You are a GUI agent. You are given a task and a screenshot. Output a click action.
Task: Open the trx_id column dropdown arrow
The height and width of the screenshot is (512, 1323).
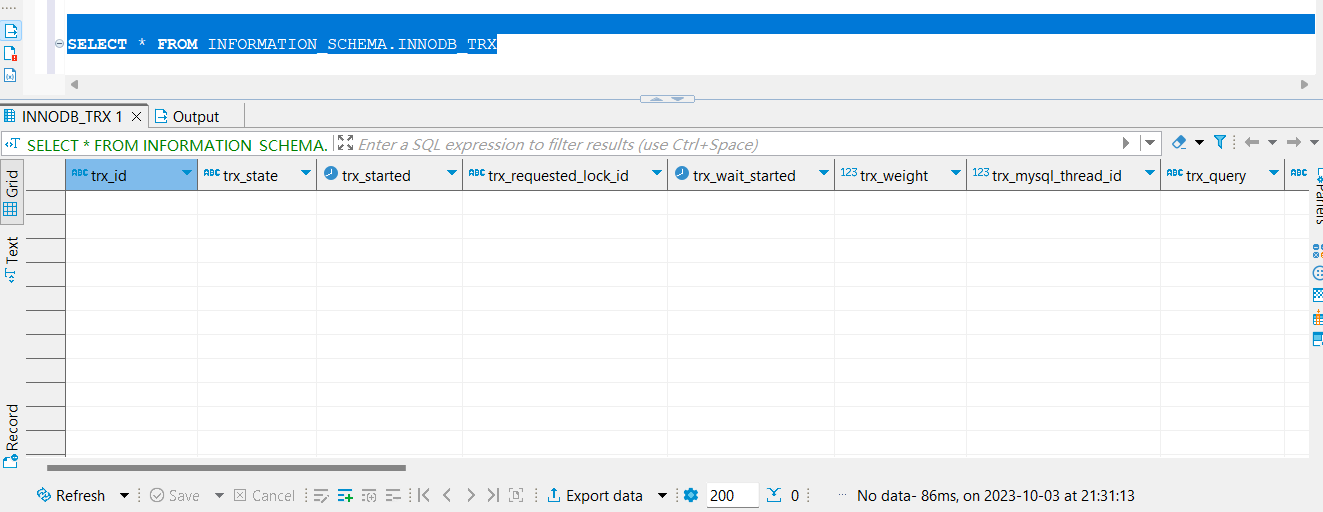pyautogui.click(x=187, y=174)
